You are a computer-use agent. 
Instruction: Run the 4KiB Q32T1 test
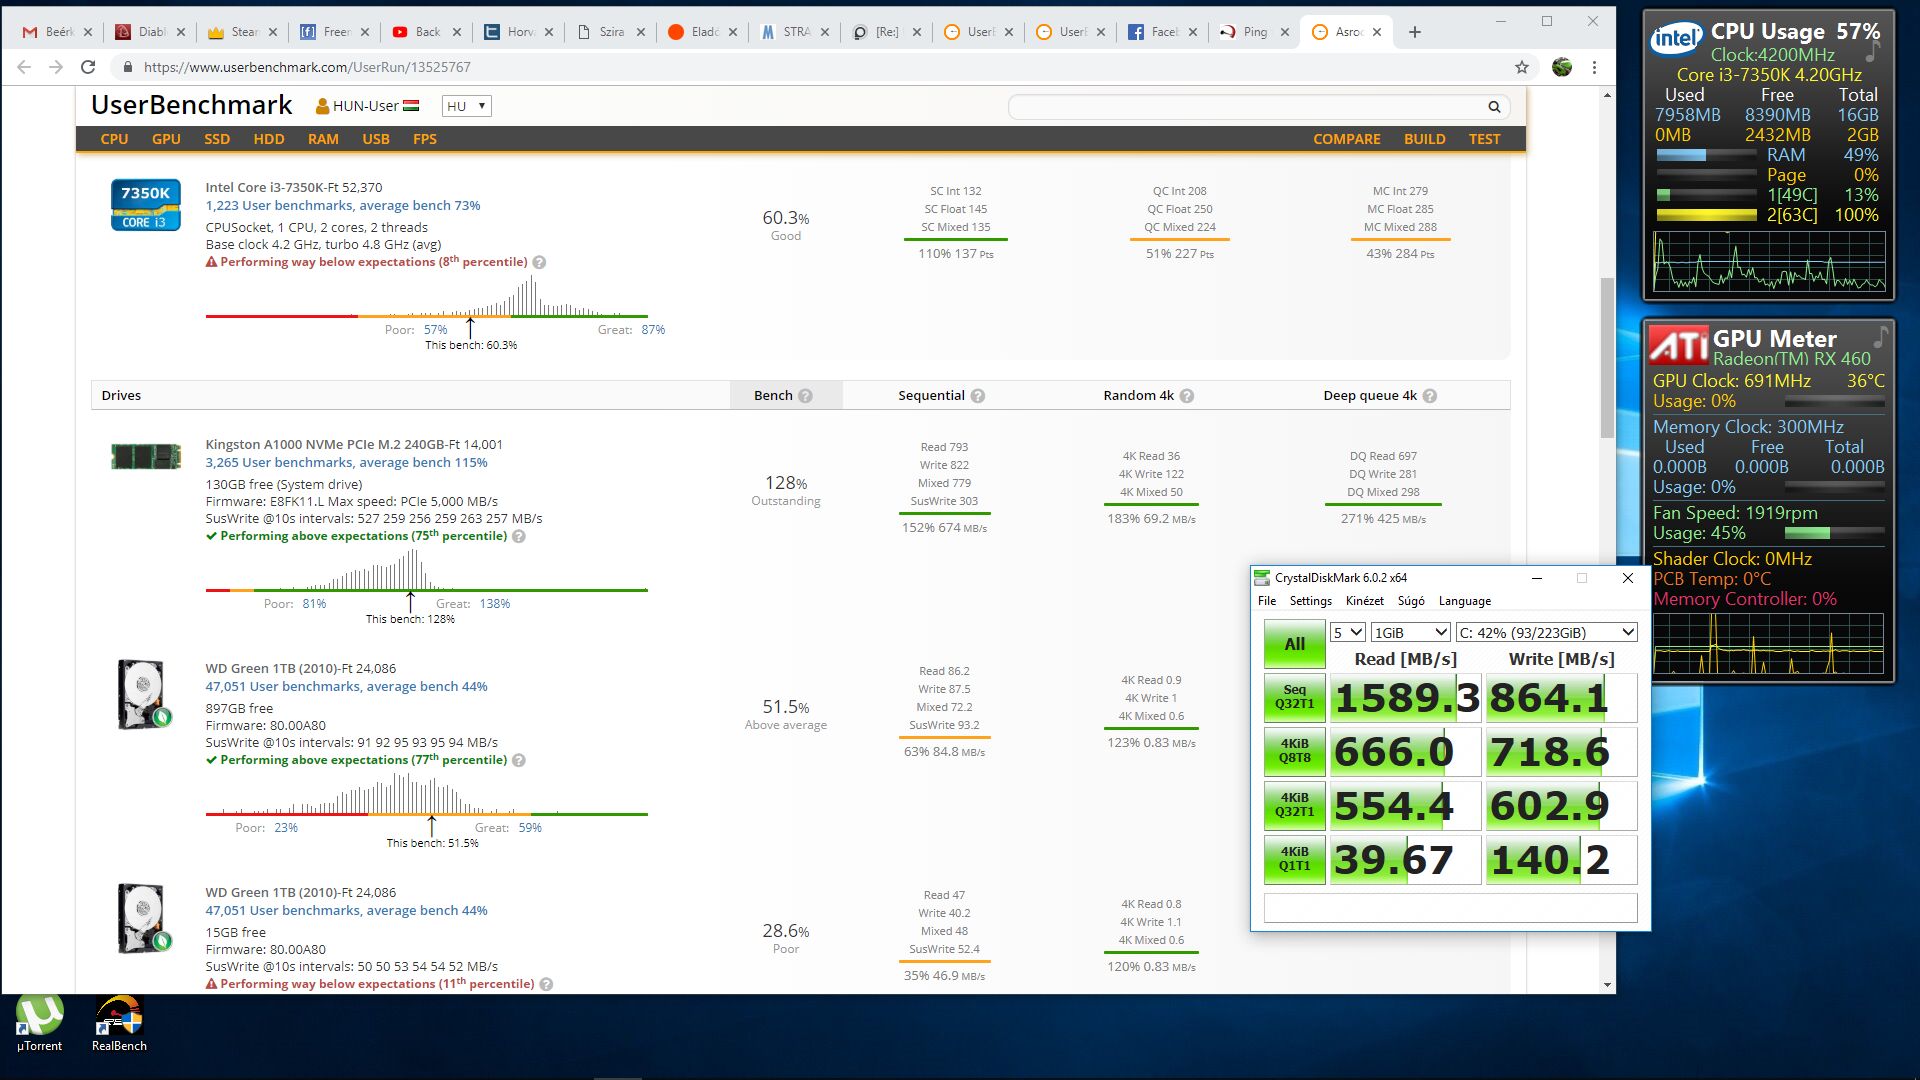tap(1294, 805)
